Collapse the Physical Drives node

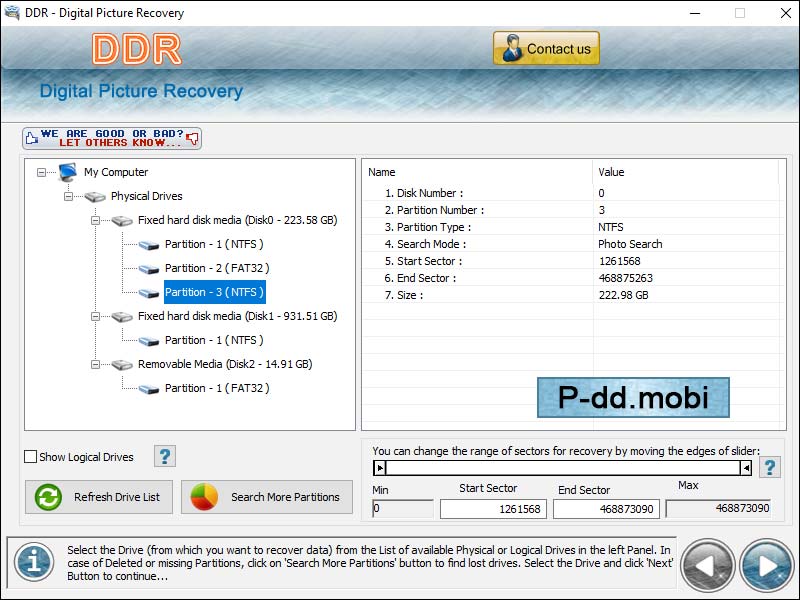coord(68,196)
